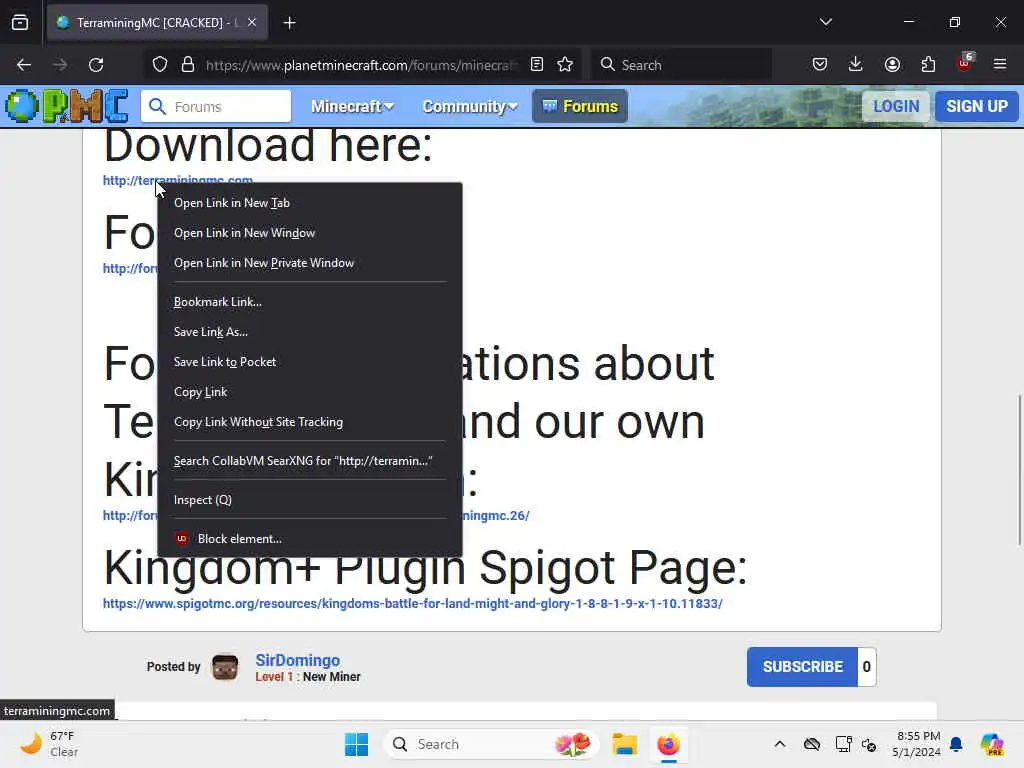Click the taskbar Search box

[x=490, y=744]
